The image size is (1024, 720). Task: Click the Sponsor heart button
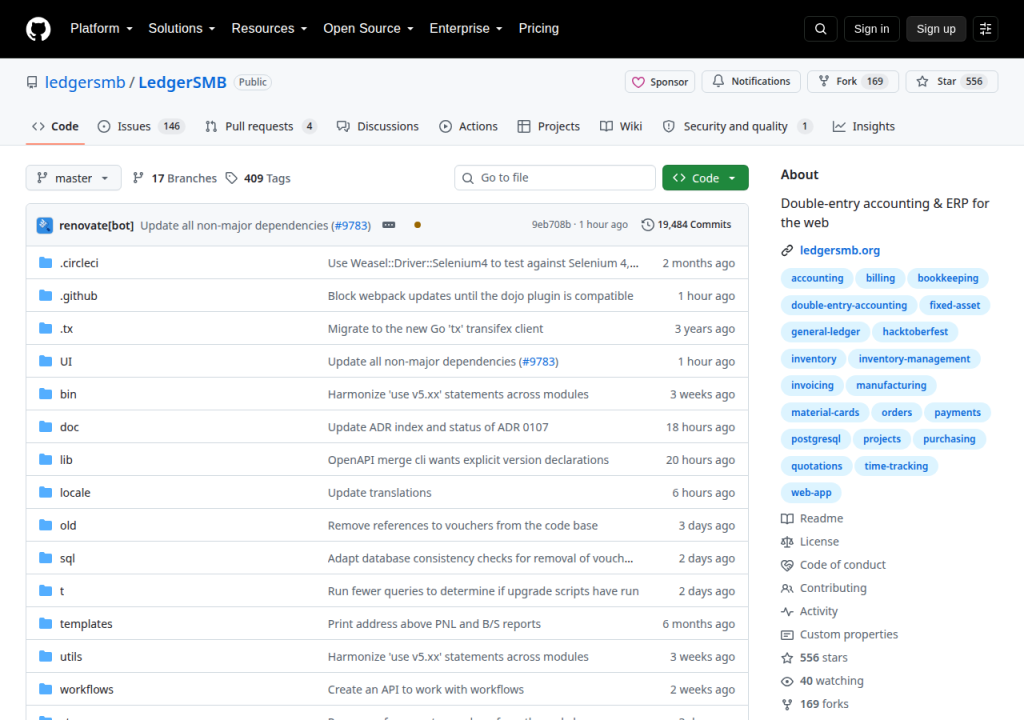point(660,82)
